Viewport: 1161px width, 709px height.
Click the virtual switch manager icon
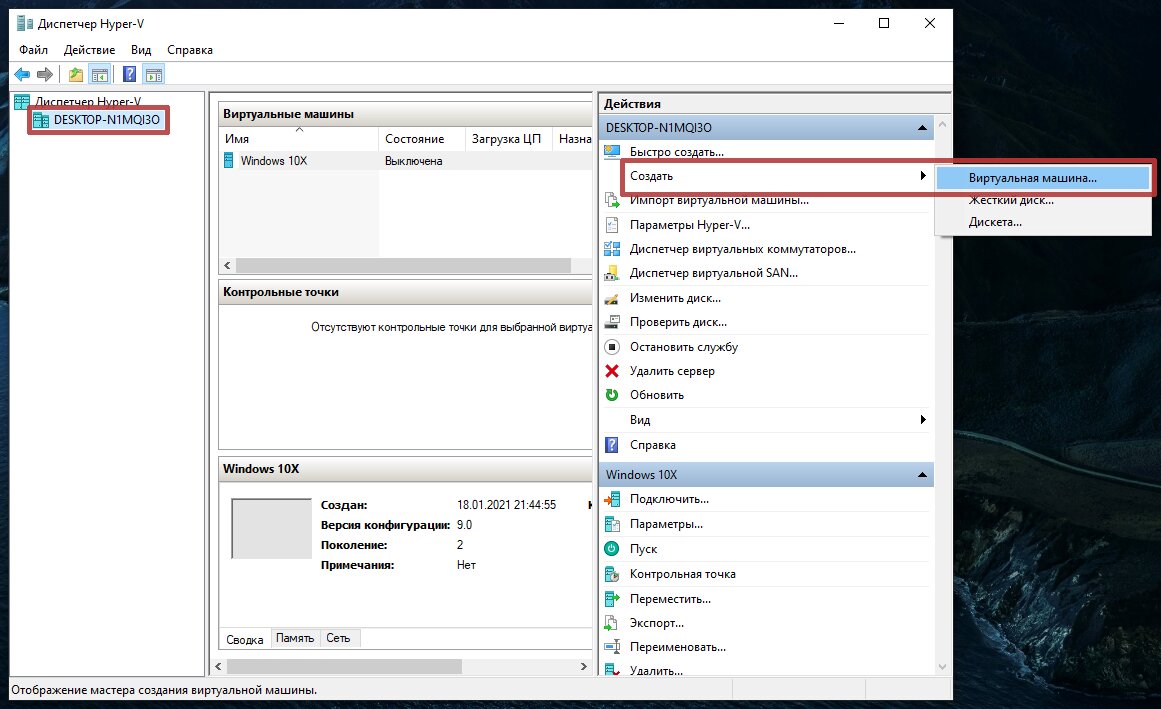point(612,249)
